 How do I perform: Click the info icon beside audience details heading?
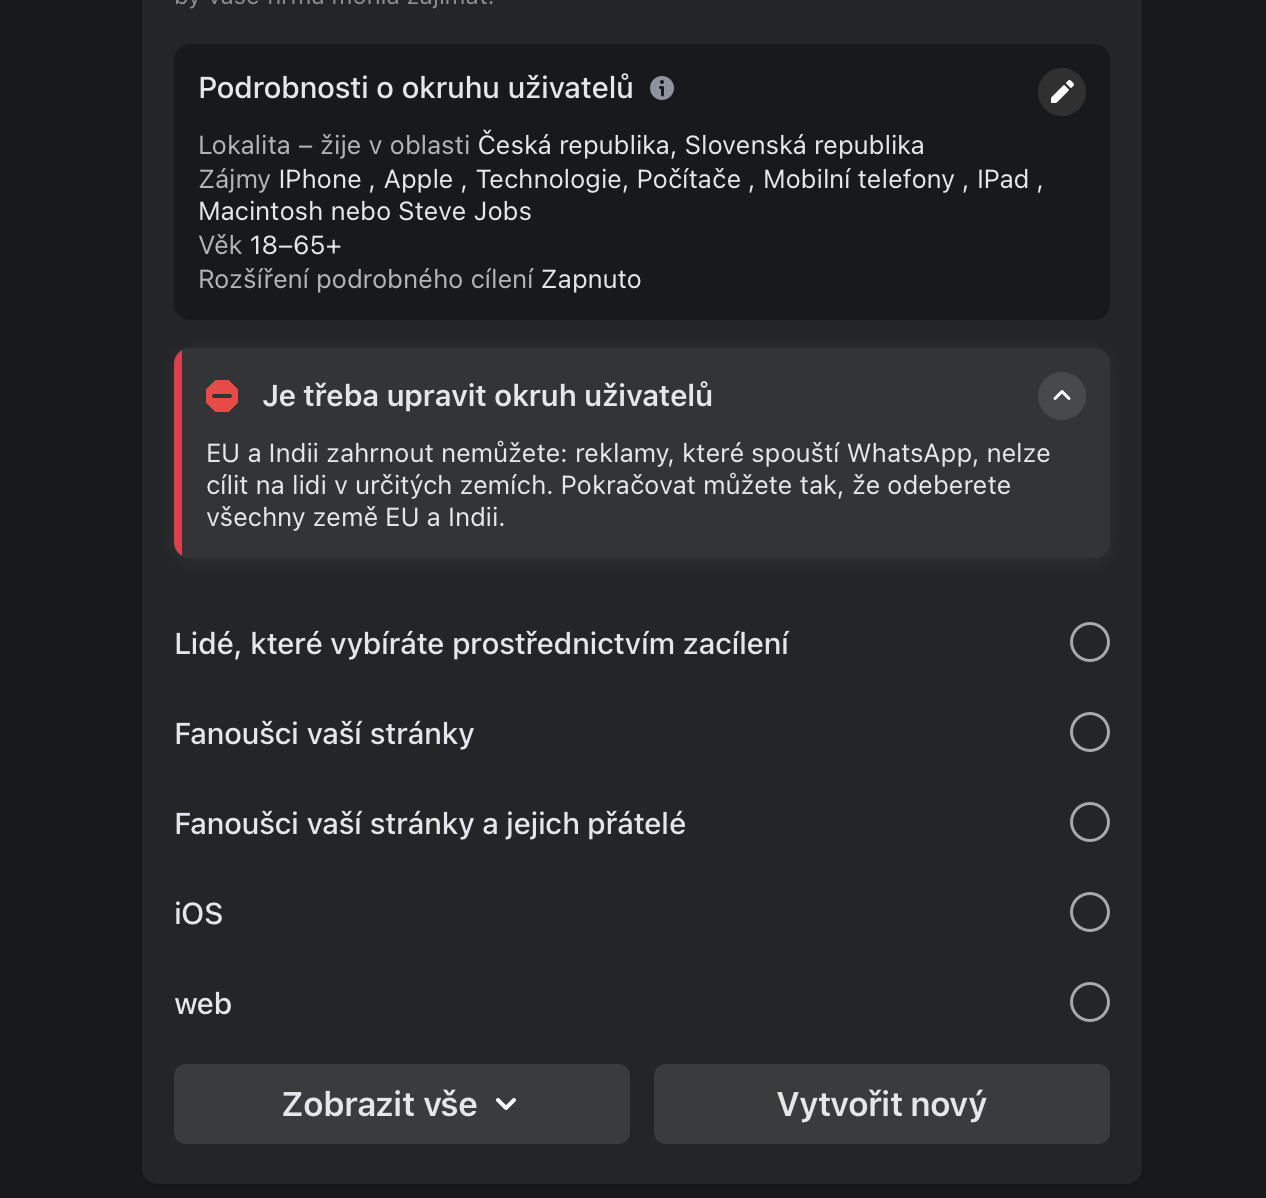662,88
